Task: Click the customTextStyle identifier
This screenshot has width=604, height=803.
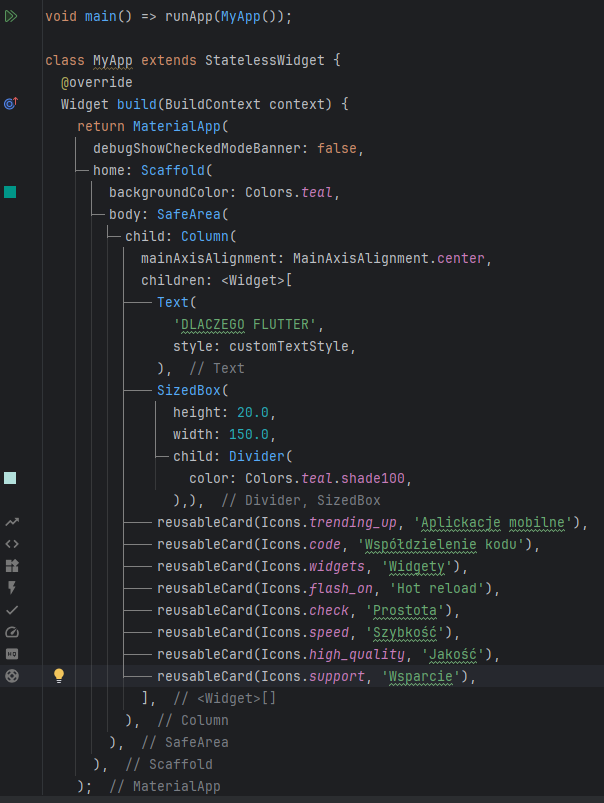Action: (292, 346)
